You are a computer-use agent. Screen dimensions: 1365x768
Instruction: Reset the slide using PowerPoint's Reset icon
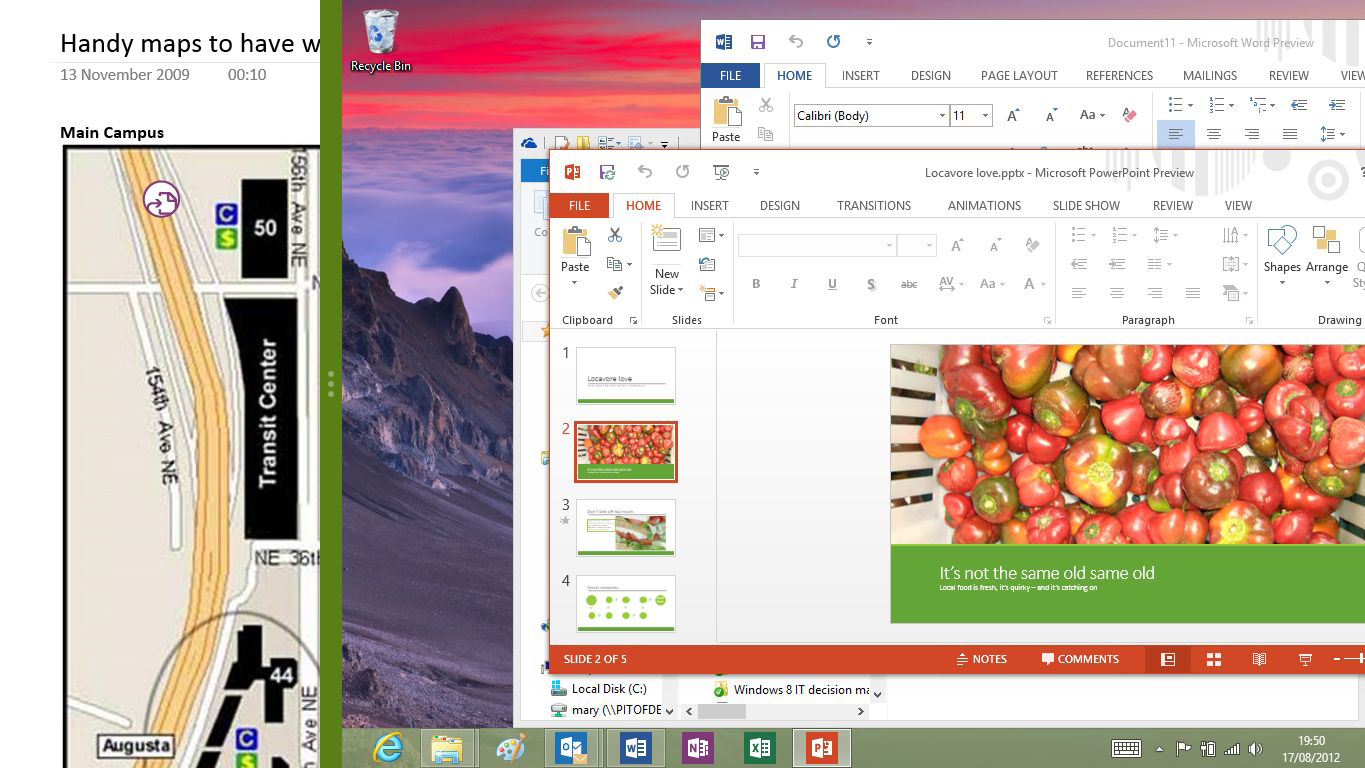click(707, 264)
